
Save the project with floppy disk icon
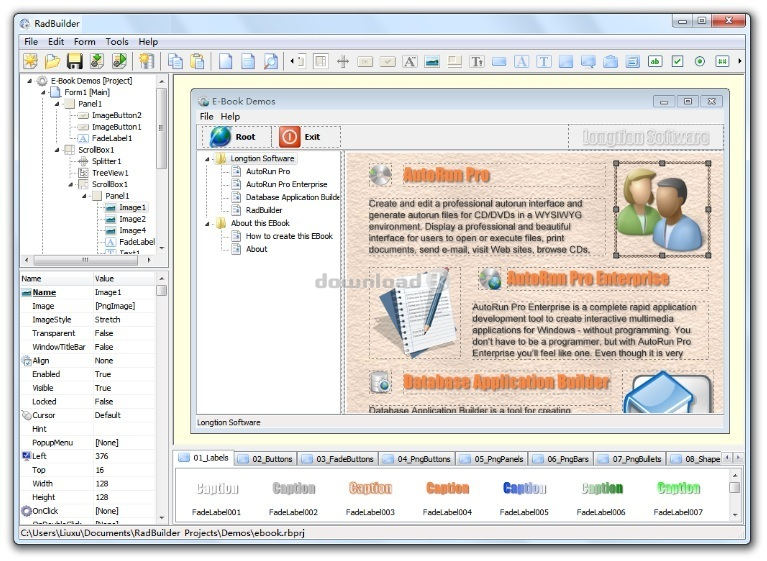pyautogui.click(x=75, y=61)
